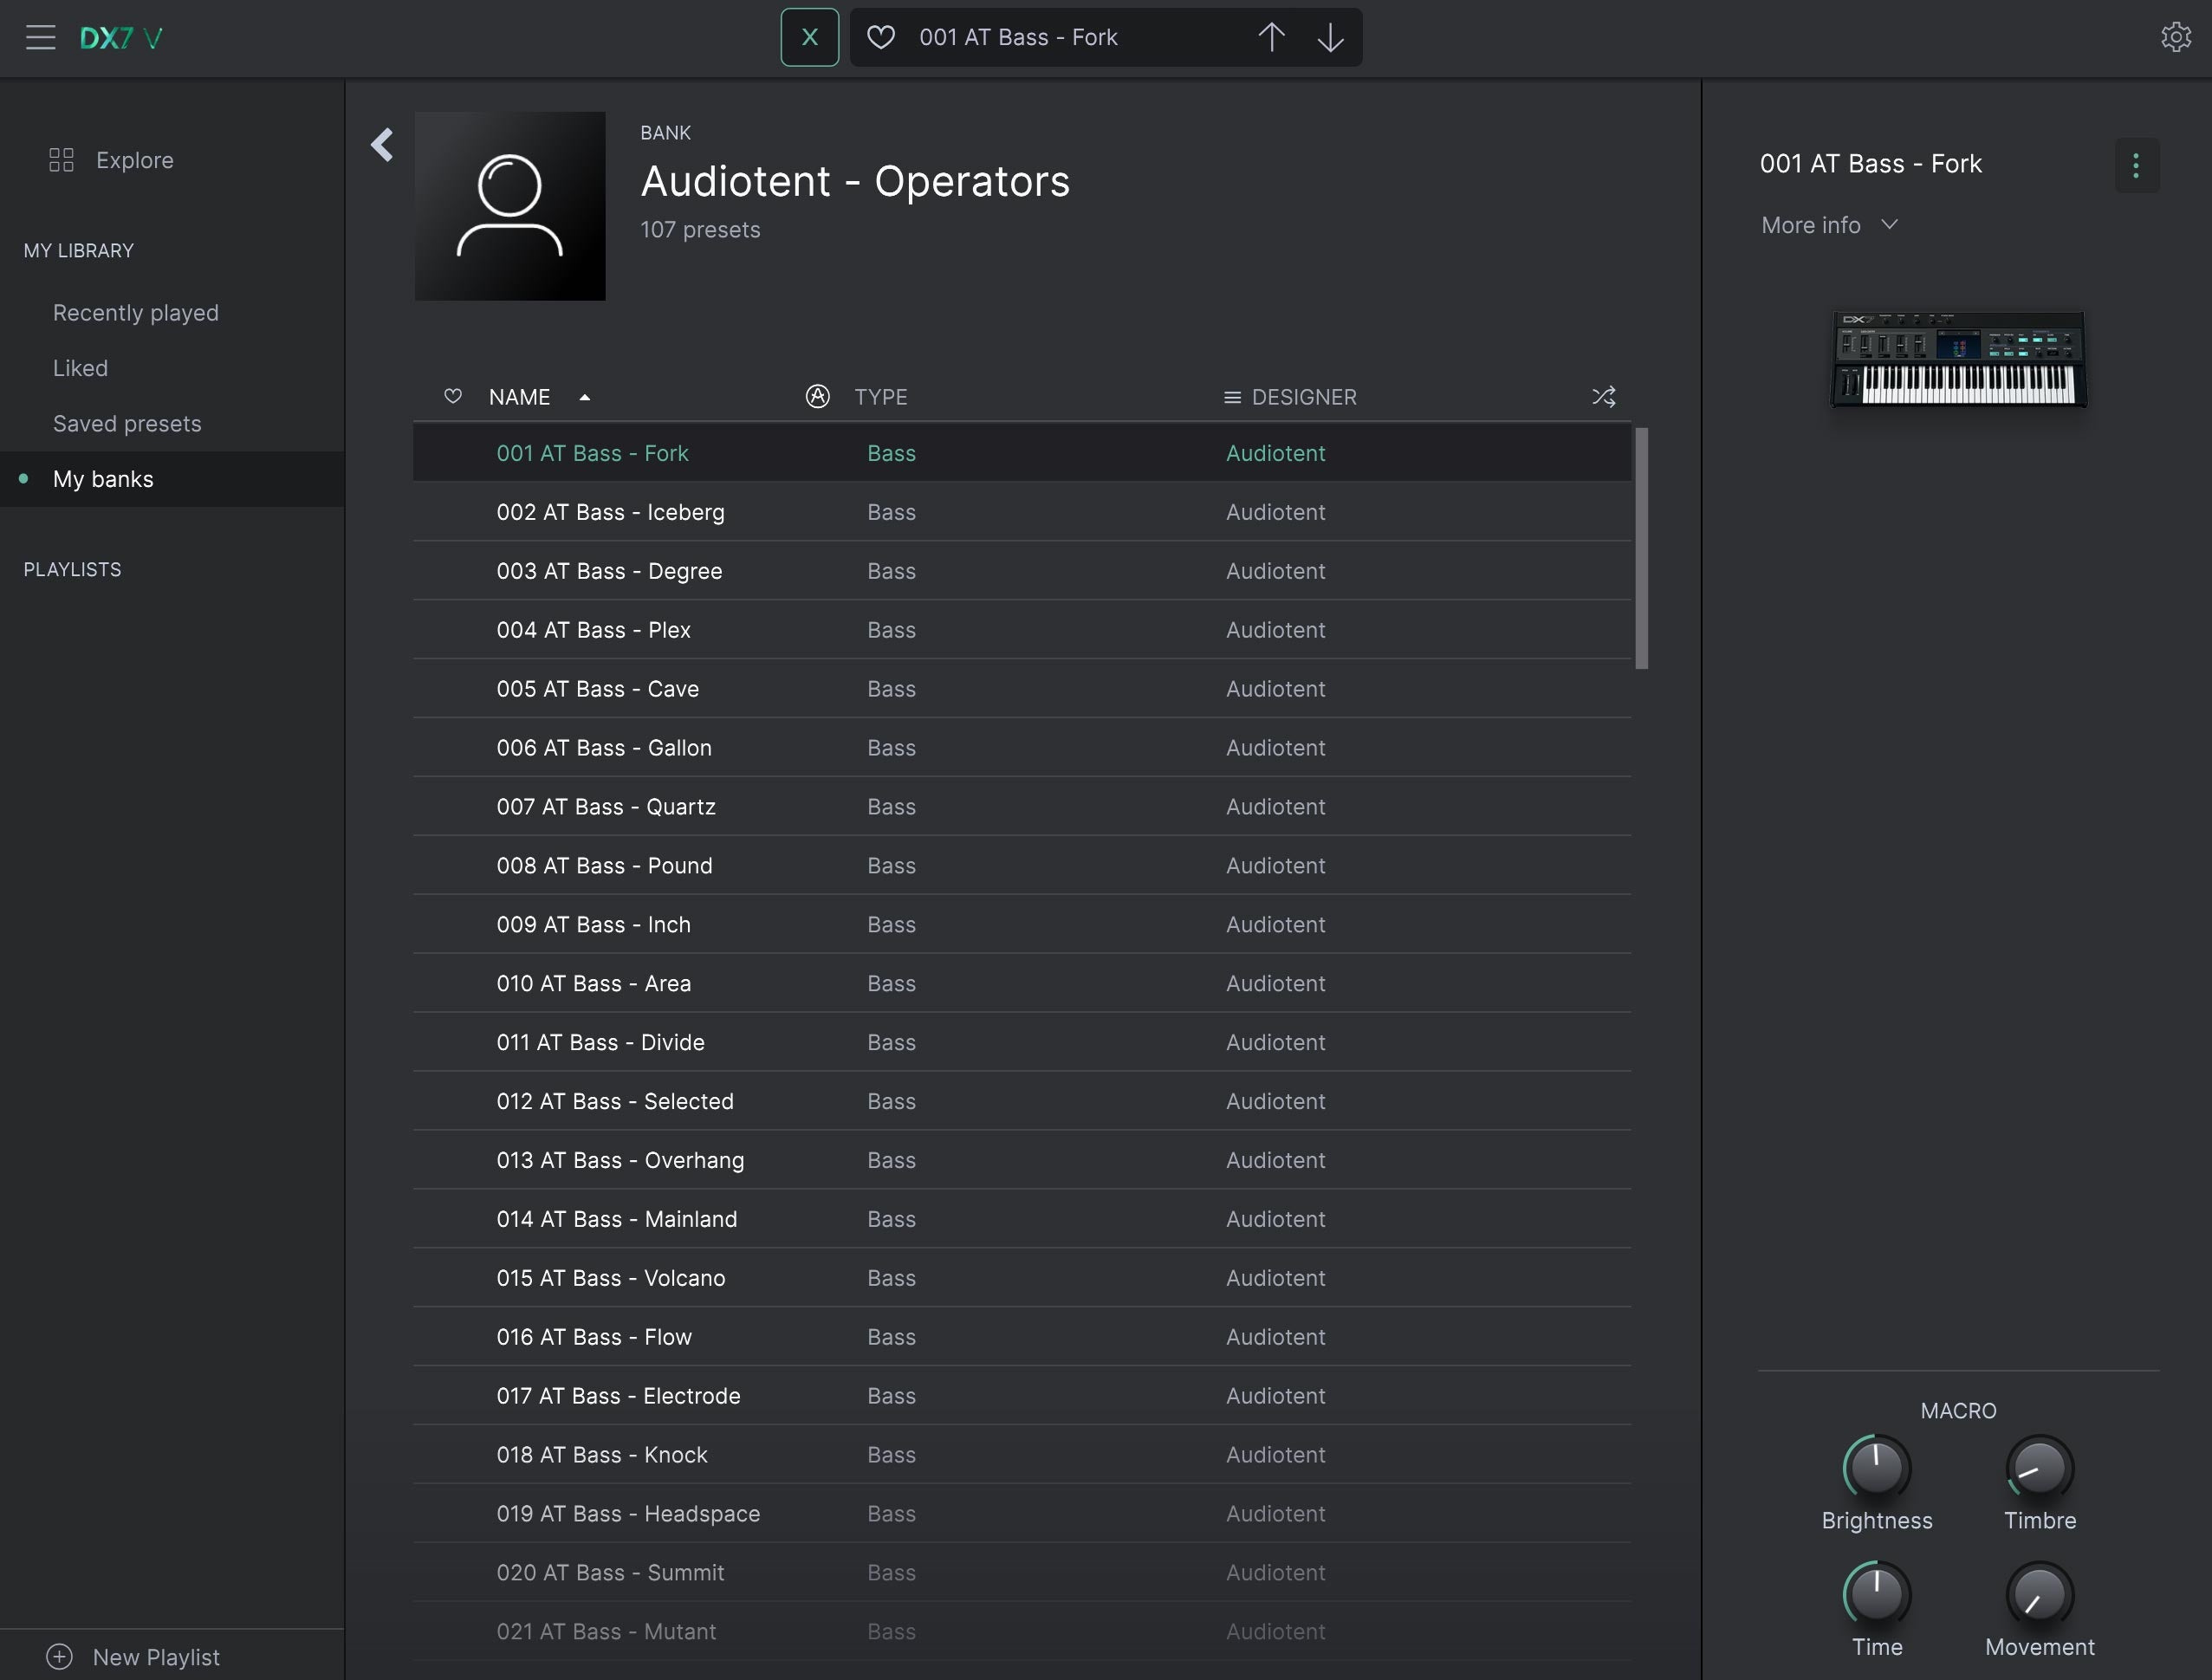Load the previous preset with up arrow
The width and height of the screenshot is (2212, 1680).
click(1271, 38)
